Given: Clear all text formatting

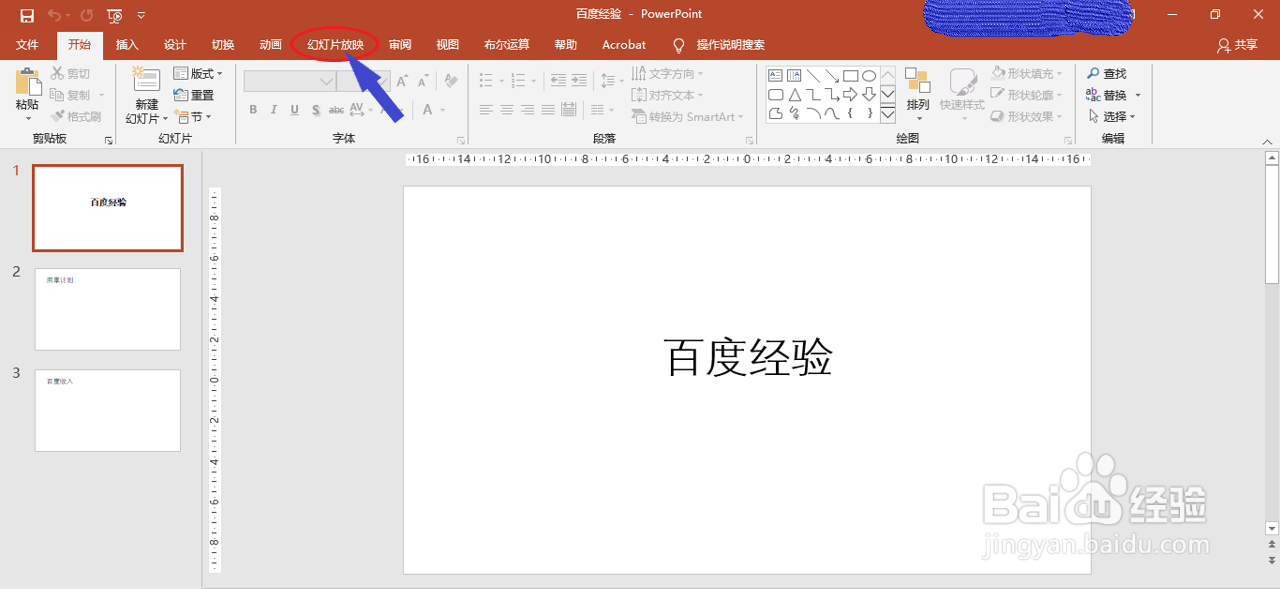Looking at the screenshot, I should tap(451, 81).
